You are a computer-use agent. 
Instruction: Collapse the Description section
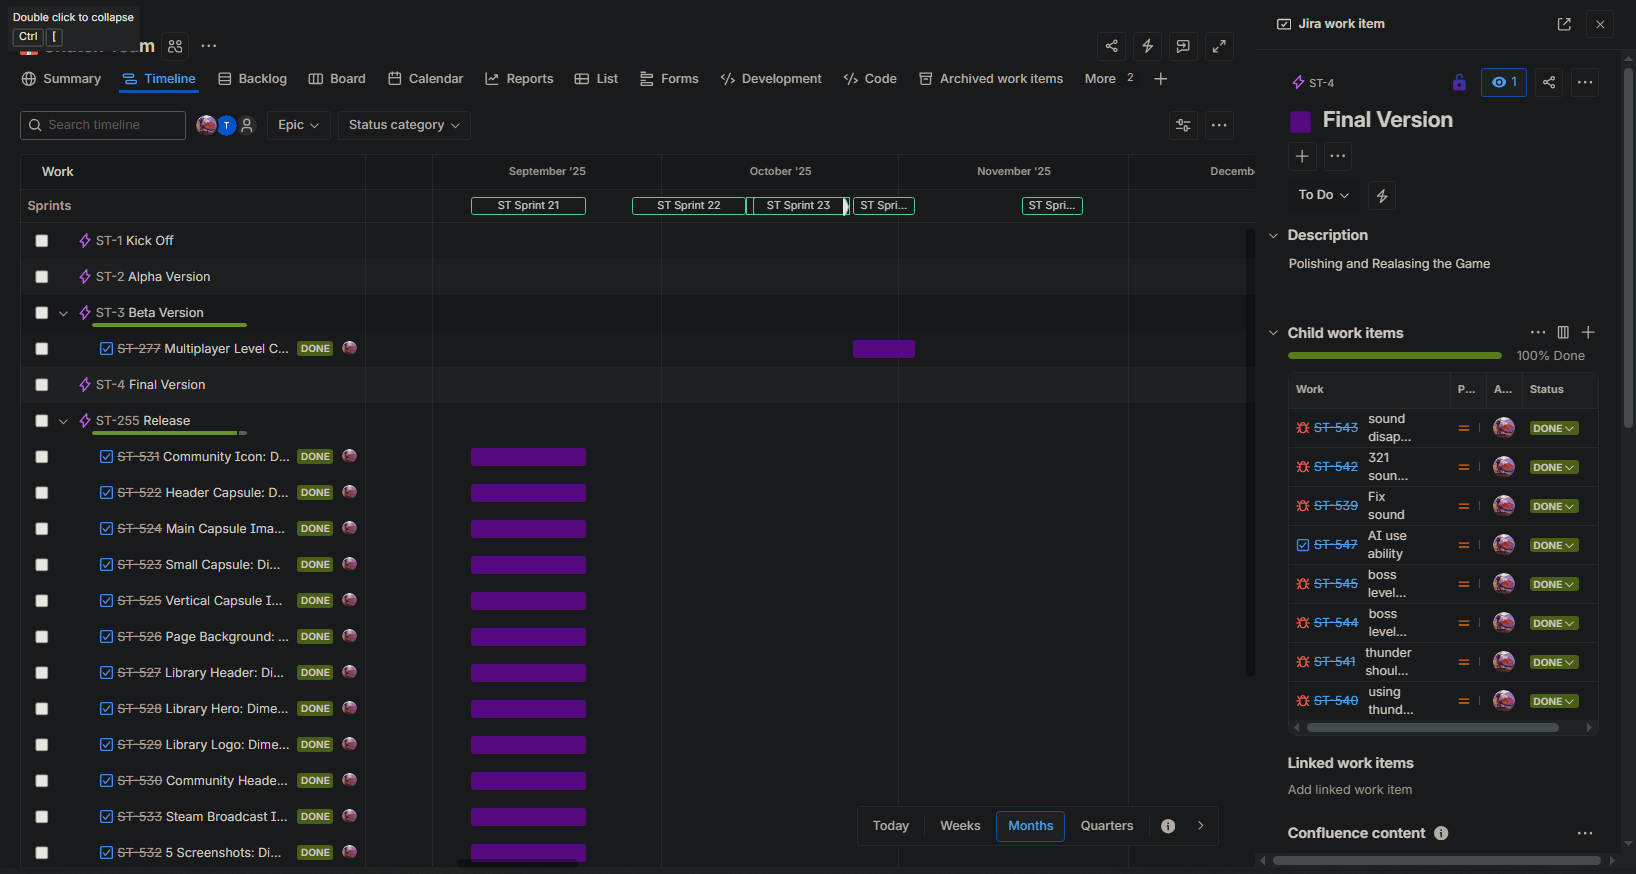[x=1273, y=236]
